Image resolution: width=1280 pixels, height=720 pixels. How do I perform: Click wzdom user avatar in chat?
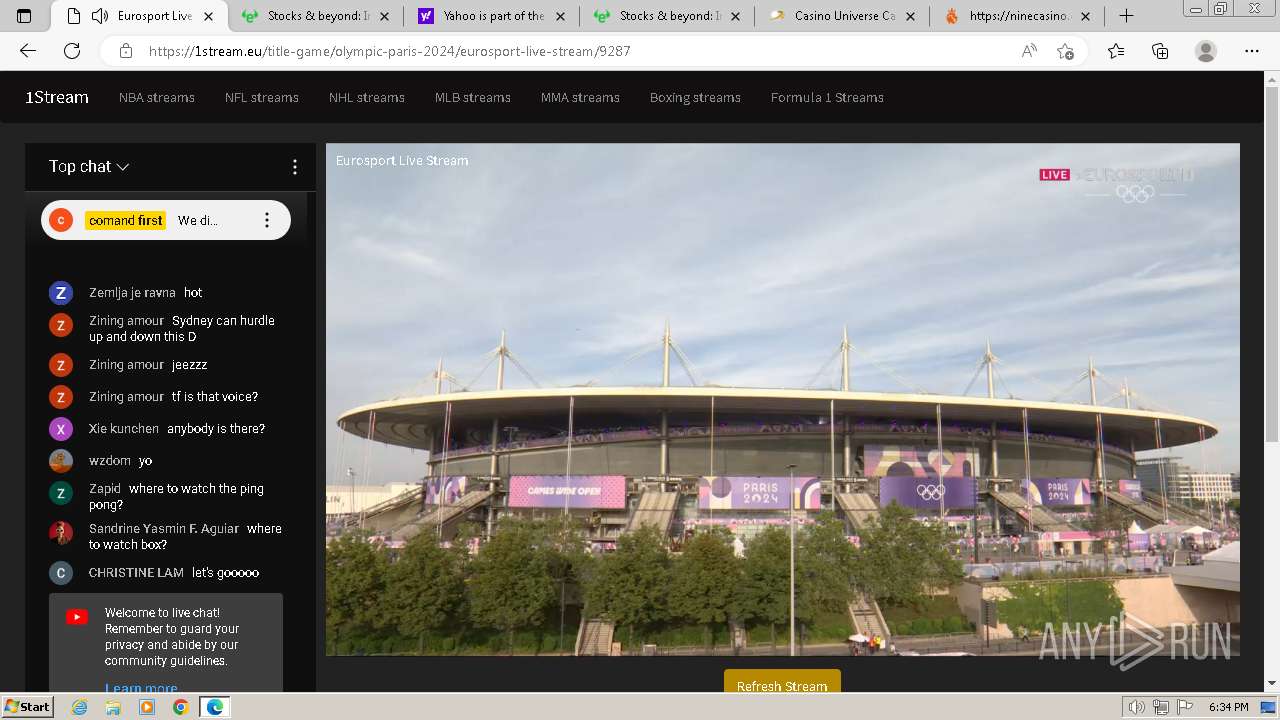point(61,461)
